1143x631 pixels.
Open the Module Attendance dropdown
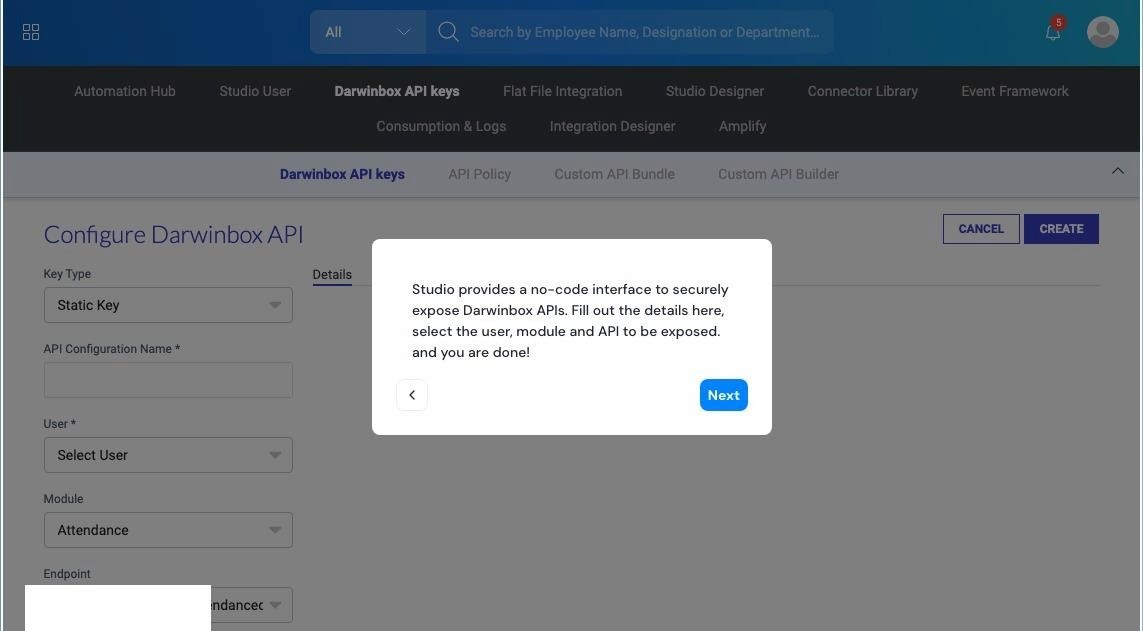[x=168, y=530]
